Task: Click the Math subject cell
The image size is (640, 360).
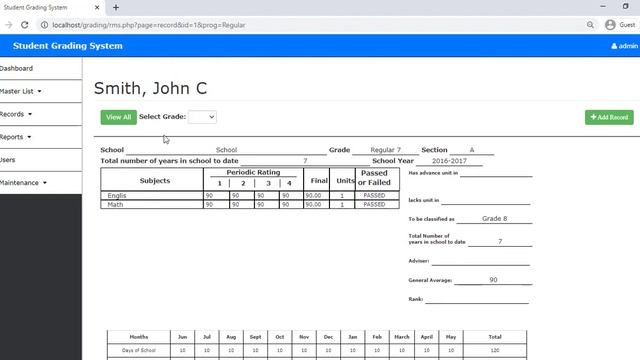Action: [152, 204]
